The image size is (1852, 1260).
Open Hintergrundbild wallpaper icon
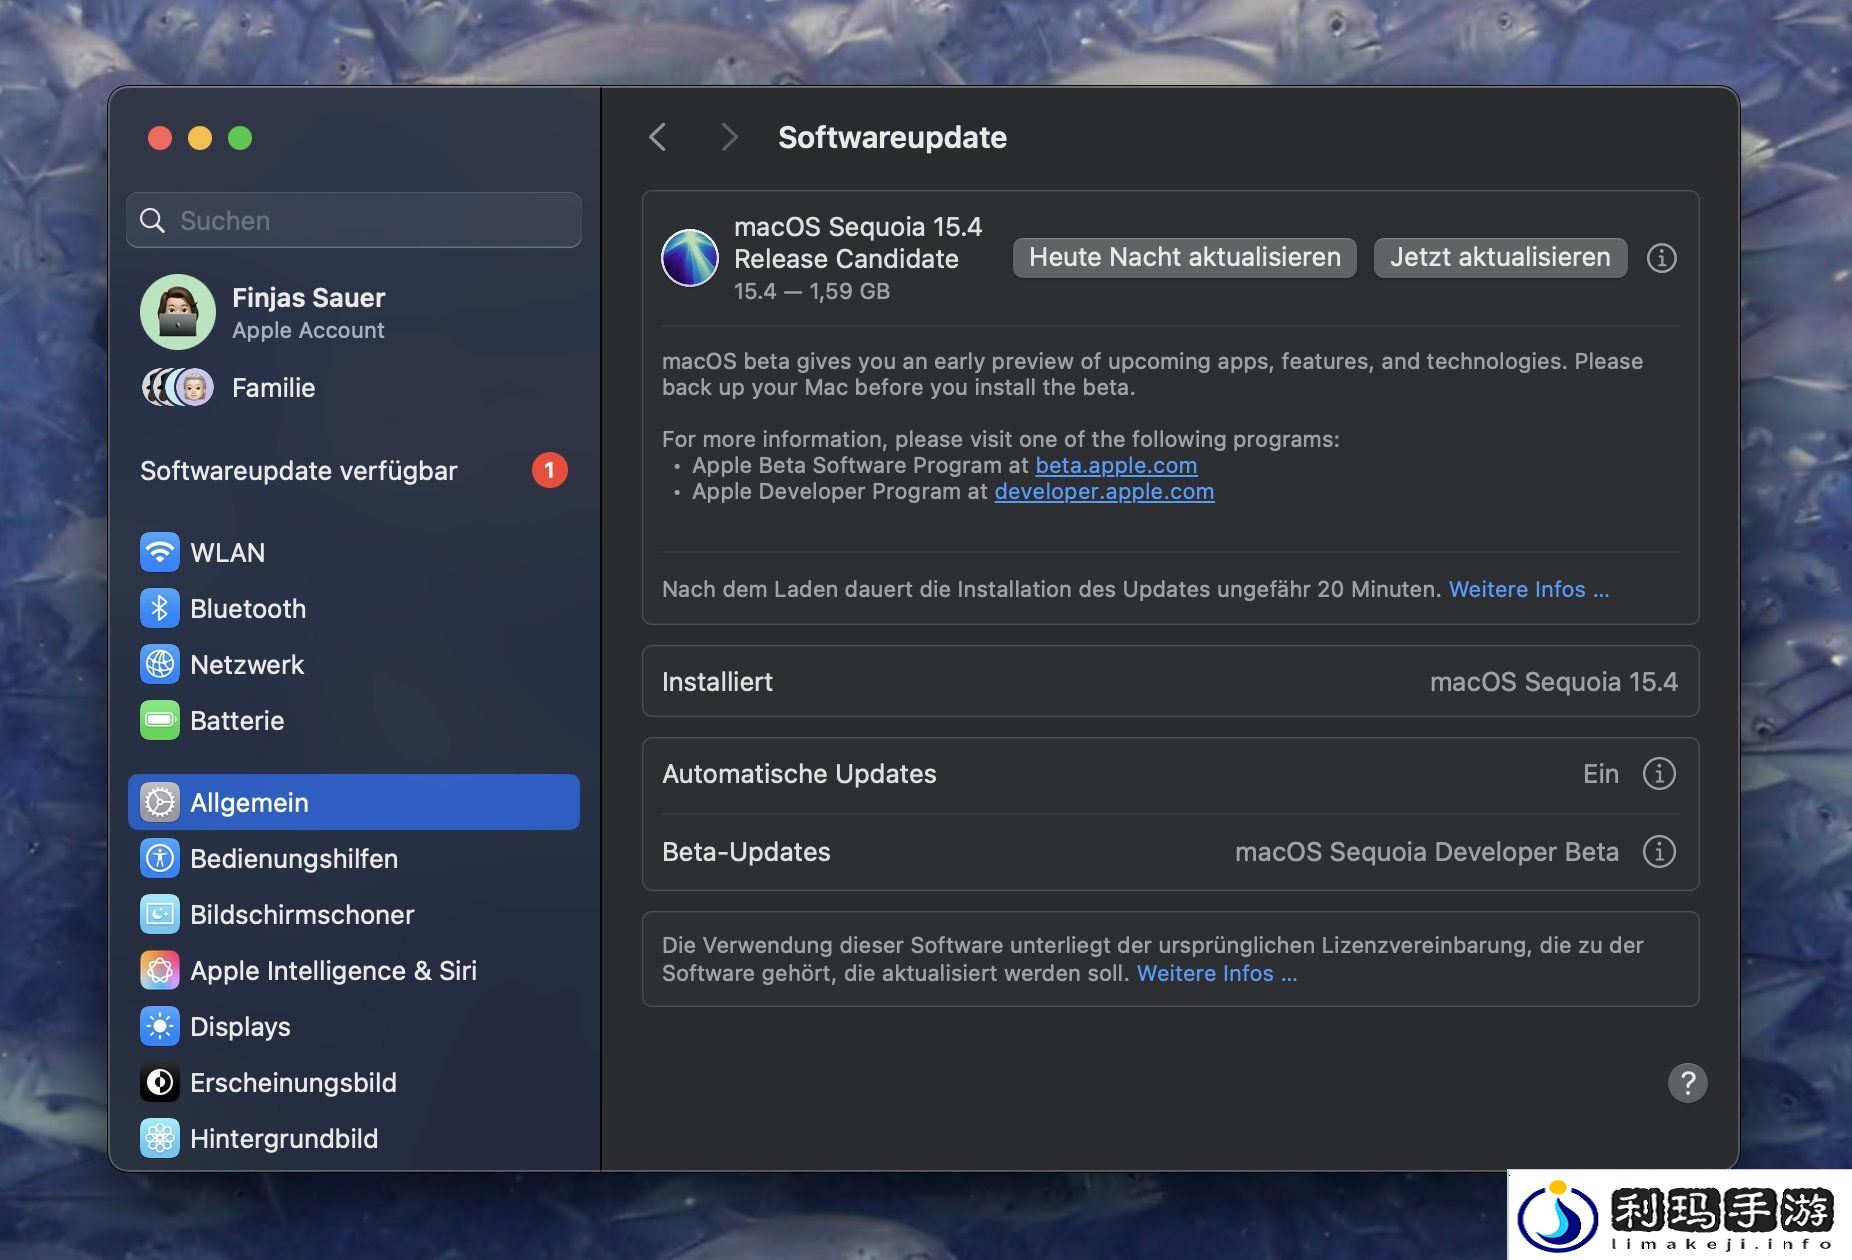point(160,1138)
